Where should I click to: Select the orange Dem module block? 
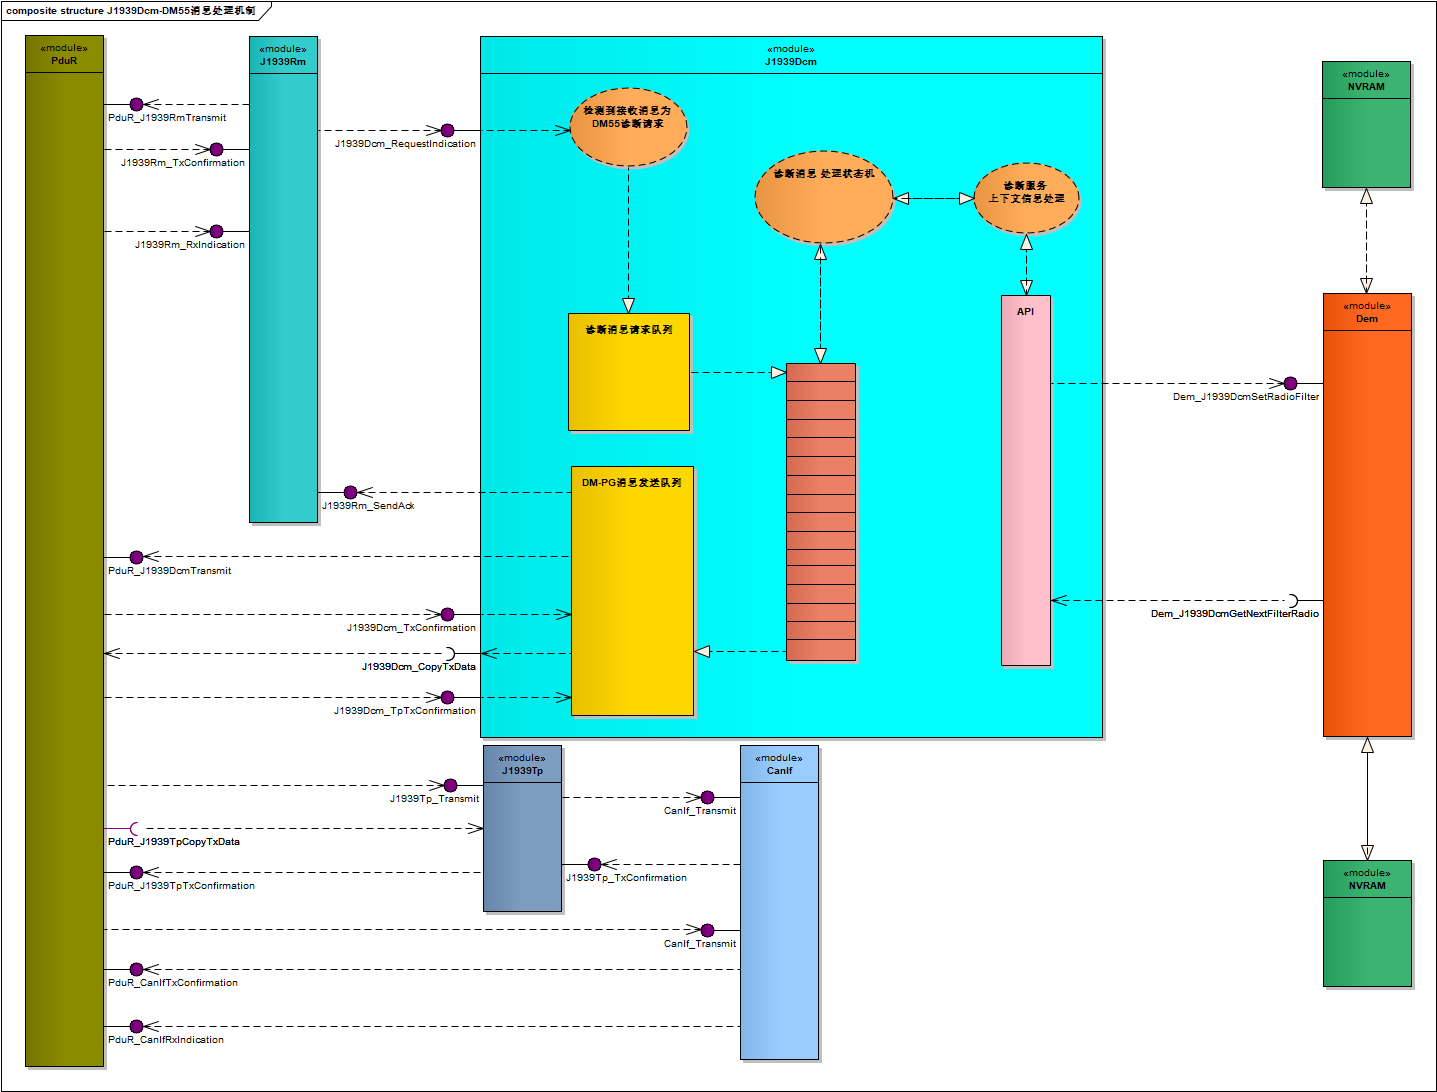[1367, 514]
